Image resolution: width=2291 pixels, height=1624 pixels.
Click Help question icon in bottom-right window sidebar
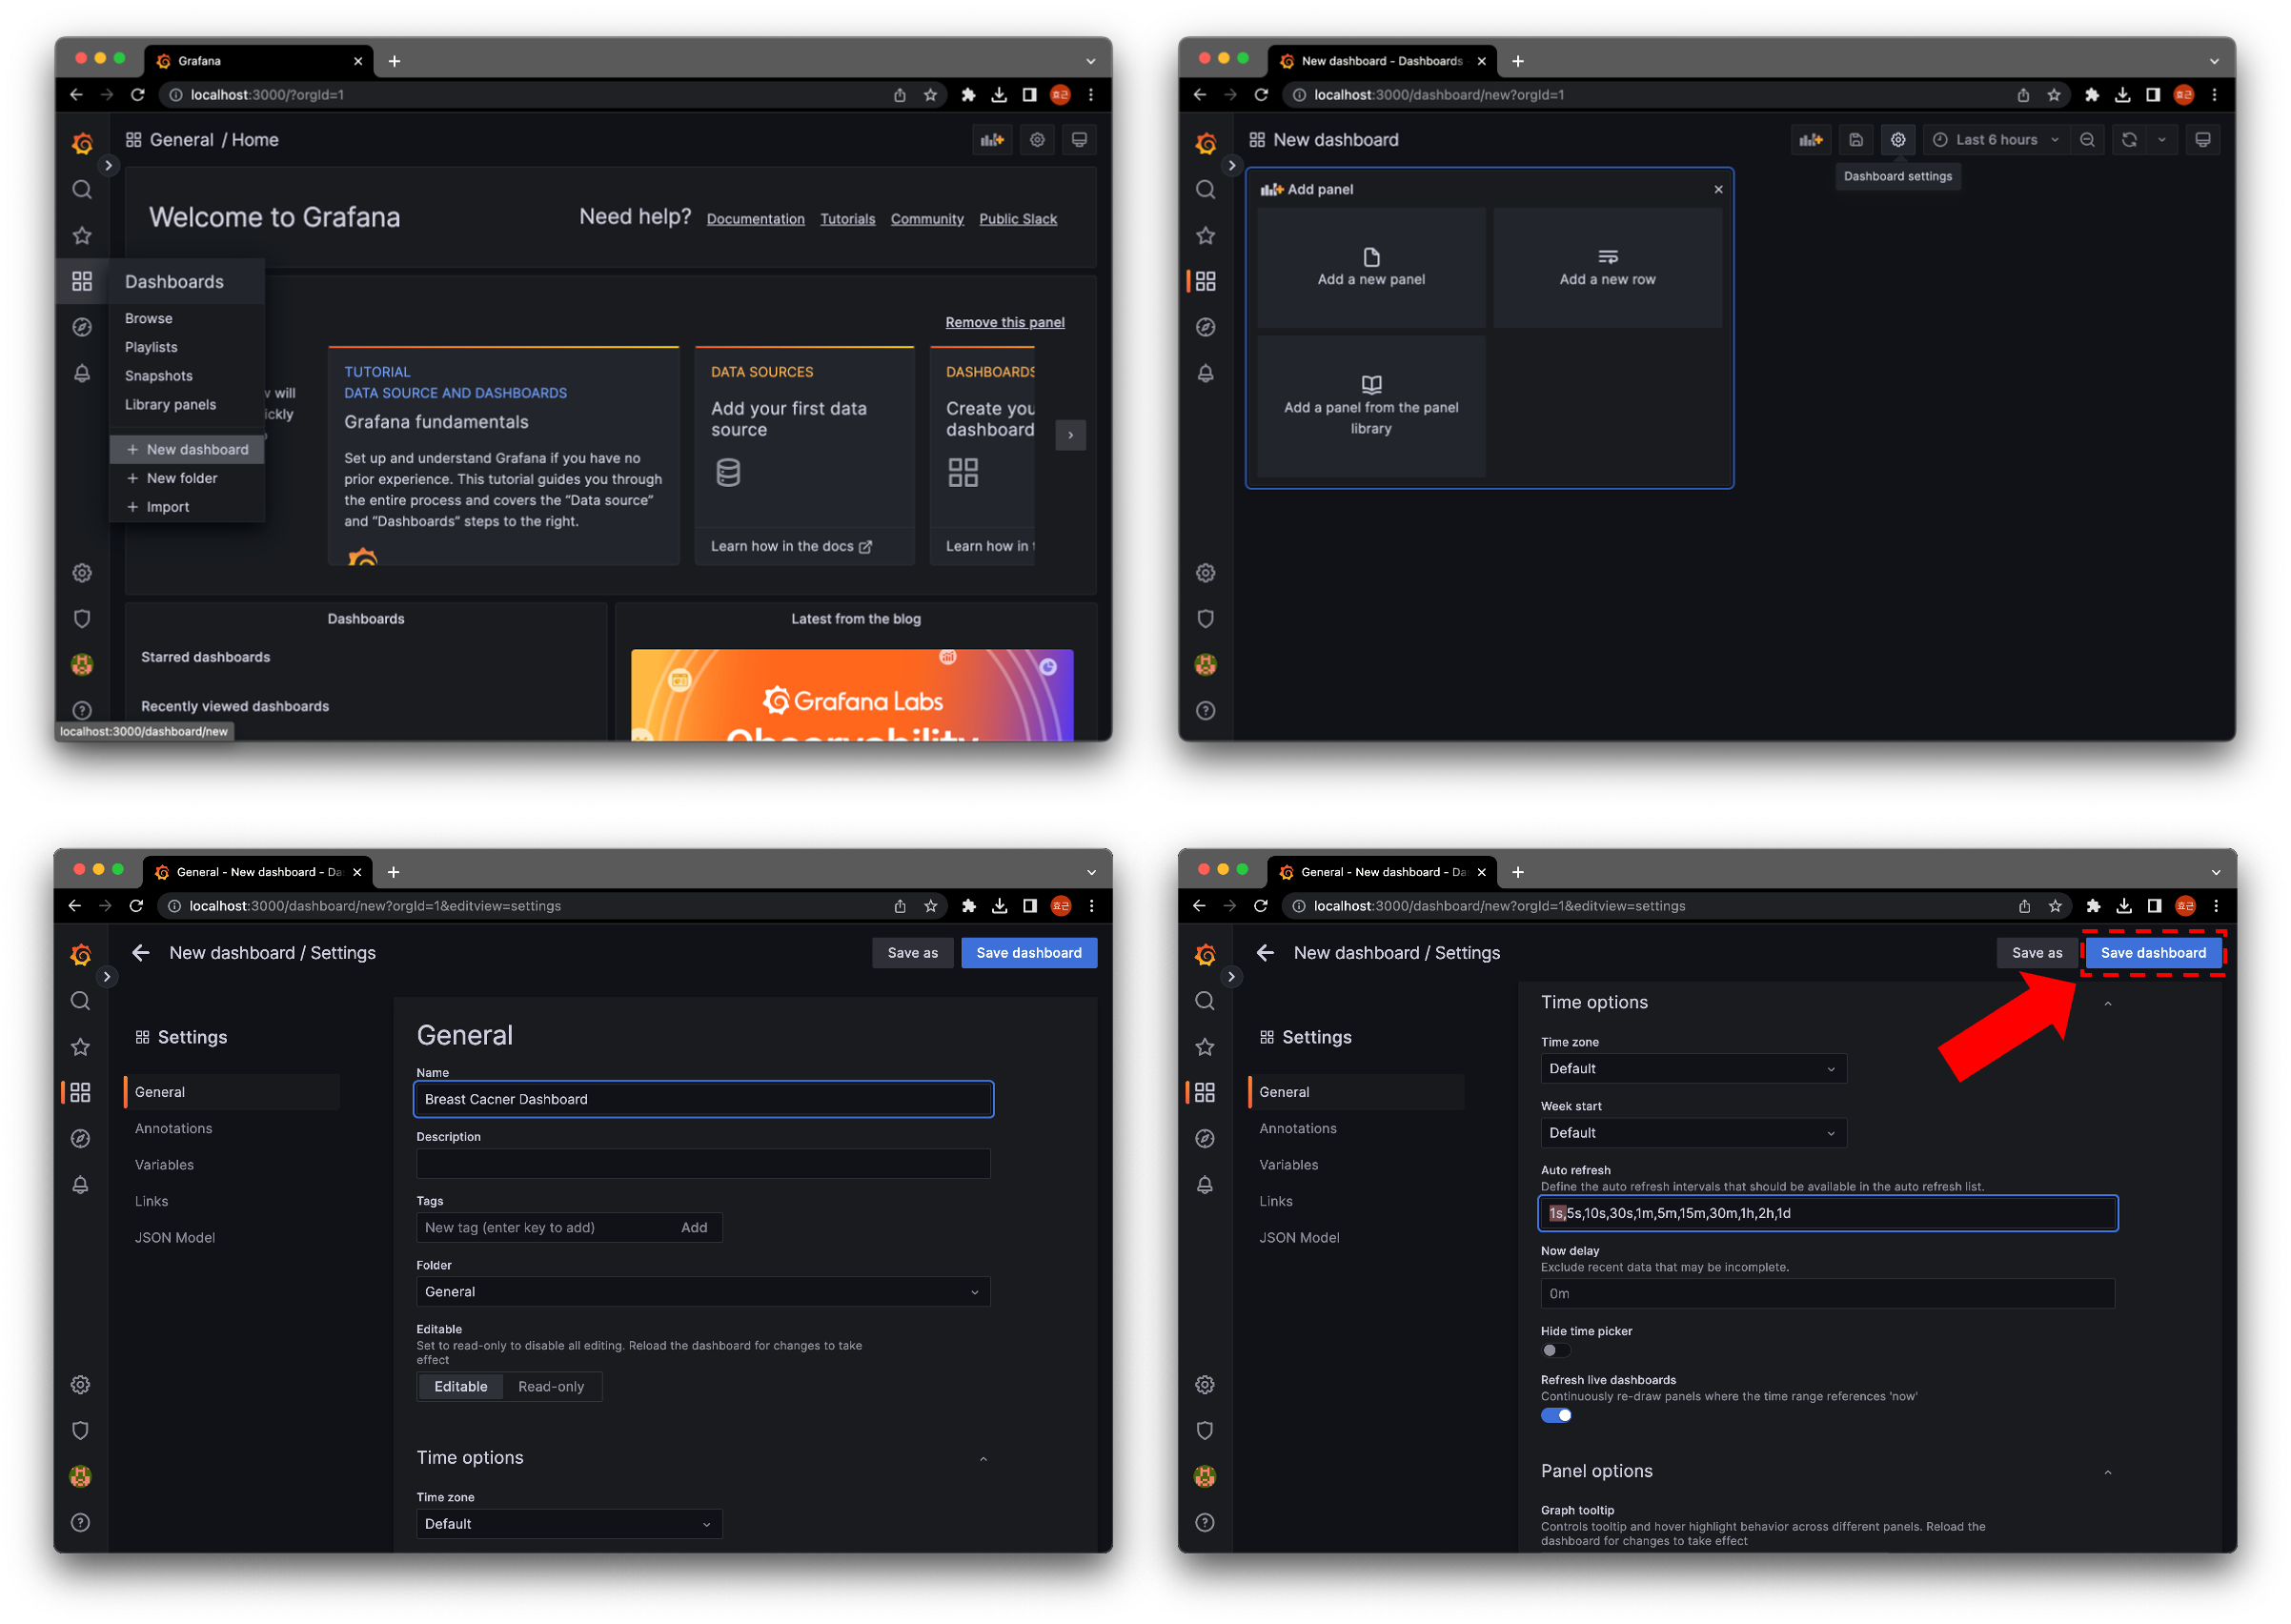(x=1205, y=1522)
